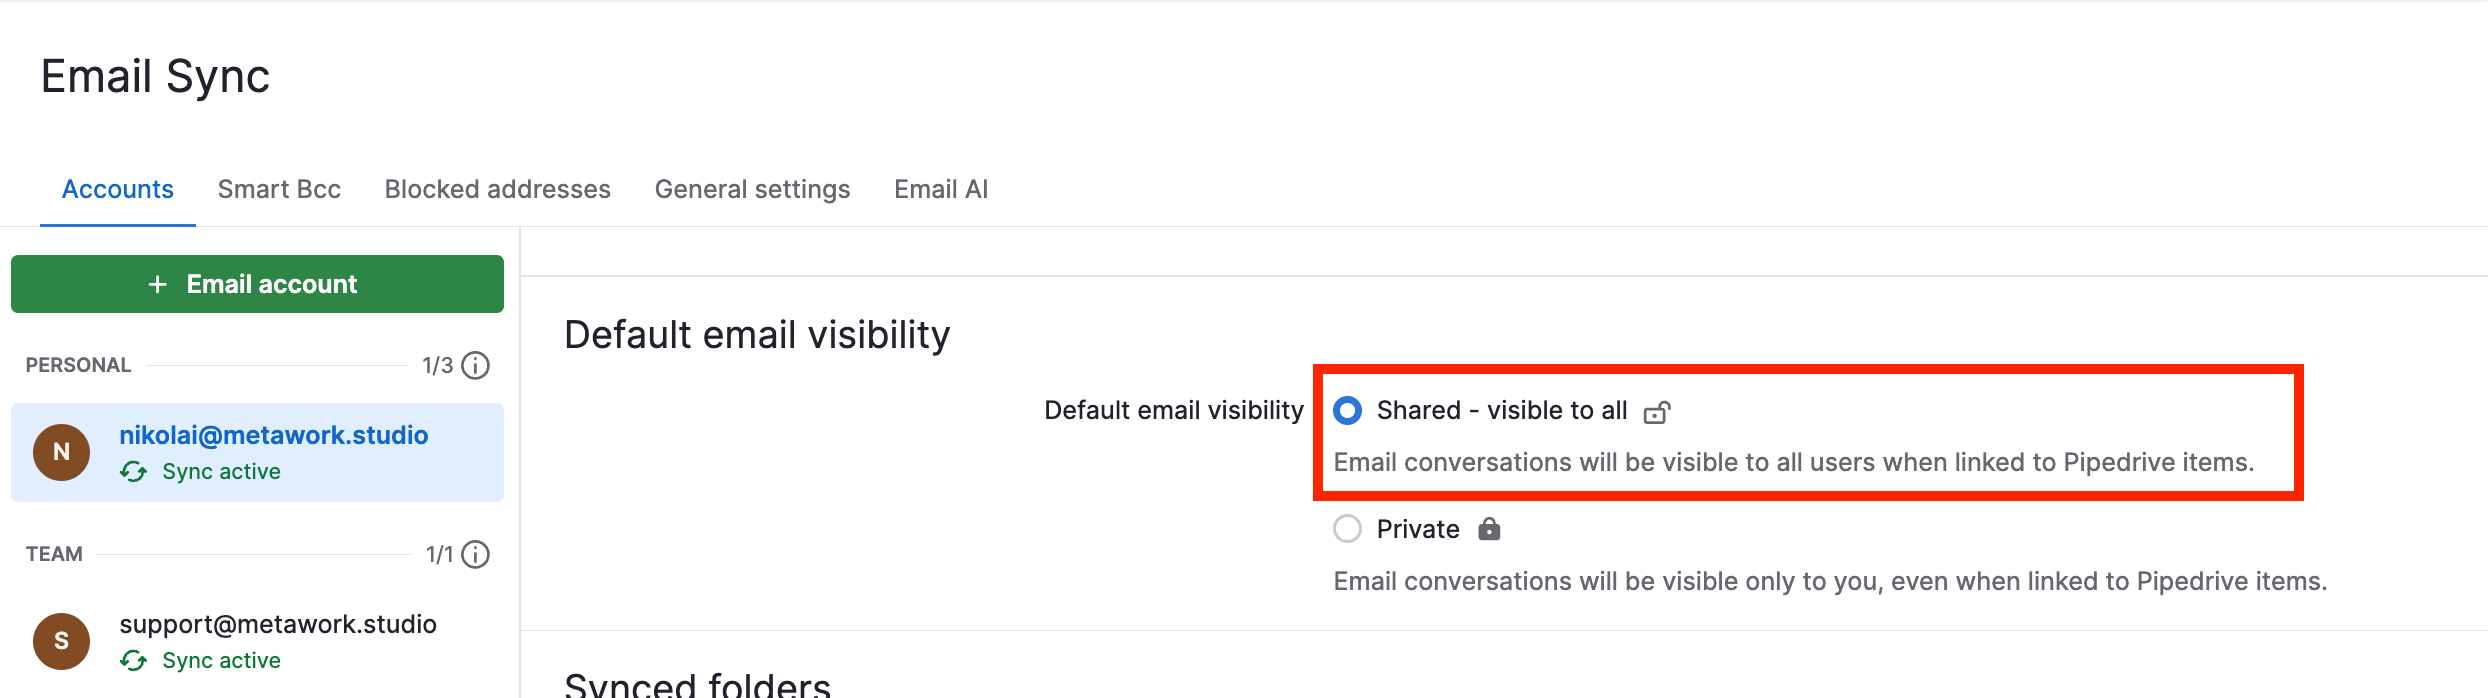Open the Accounts tab
Viewport: 2488px width, 698px height.
[118, 190]
